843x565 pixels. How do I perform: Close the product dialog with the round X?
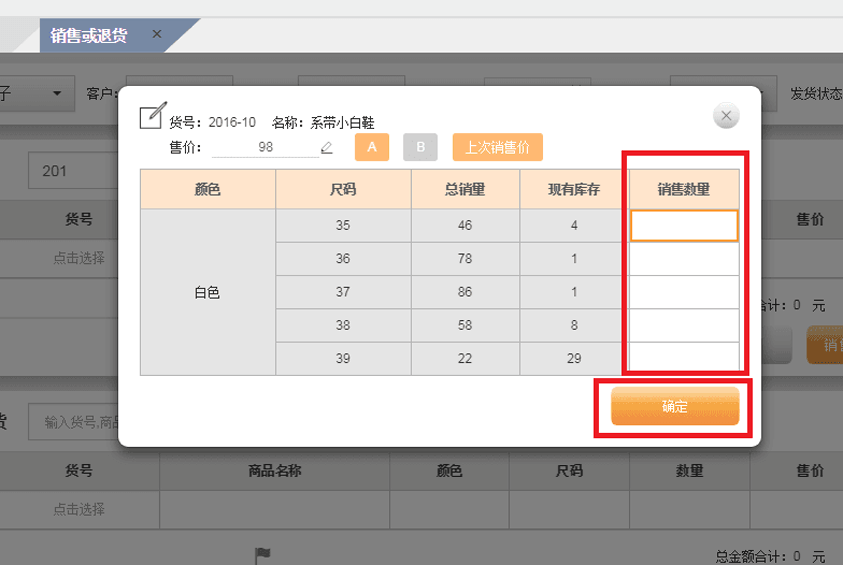726,116
